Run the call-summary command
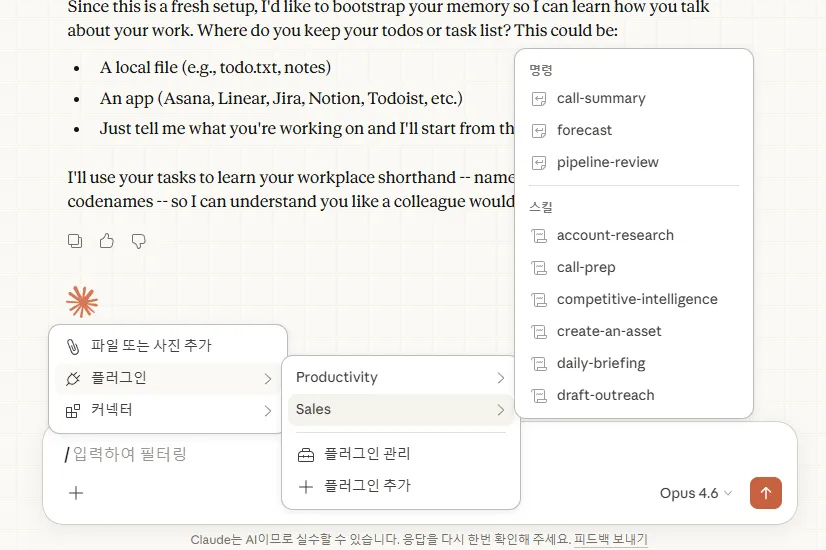Screen dimensions: 826x550 point(634,99)
